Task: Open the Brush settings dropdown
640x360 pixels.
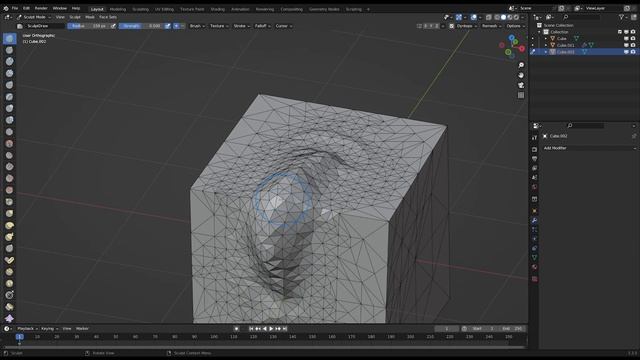Action: (197, 26)
